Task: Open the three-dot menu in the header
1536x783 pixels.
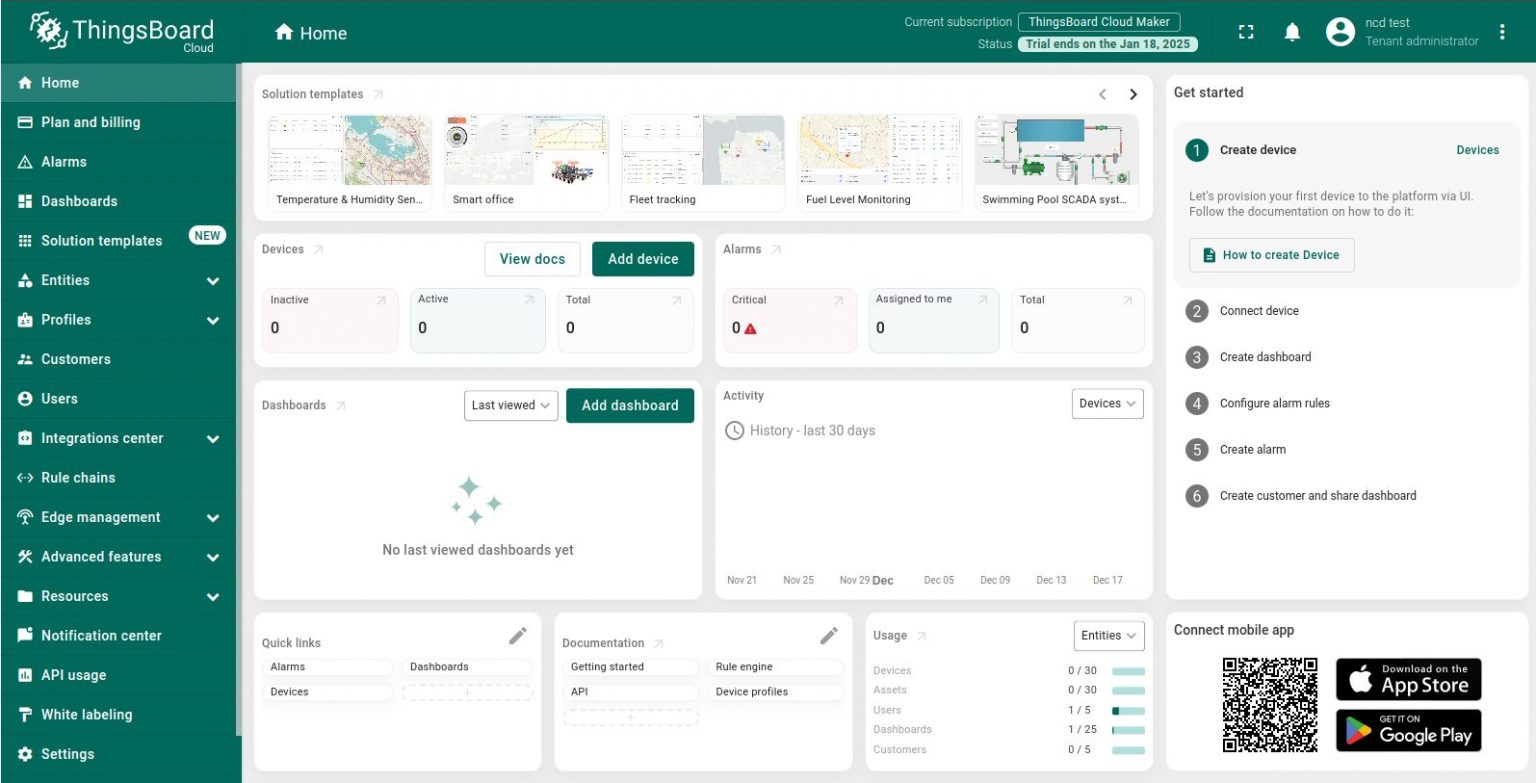Action: (1502, 31)
